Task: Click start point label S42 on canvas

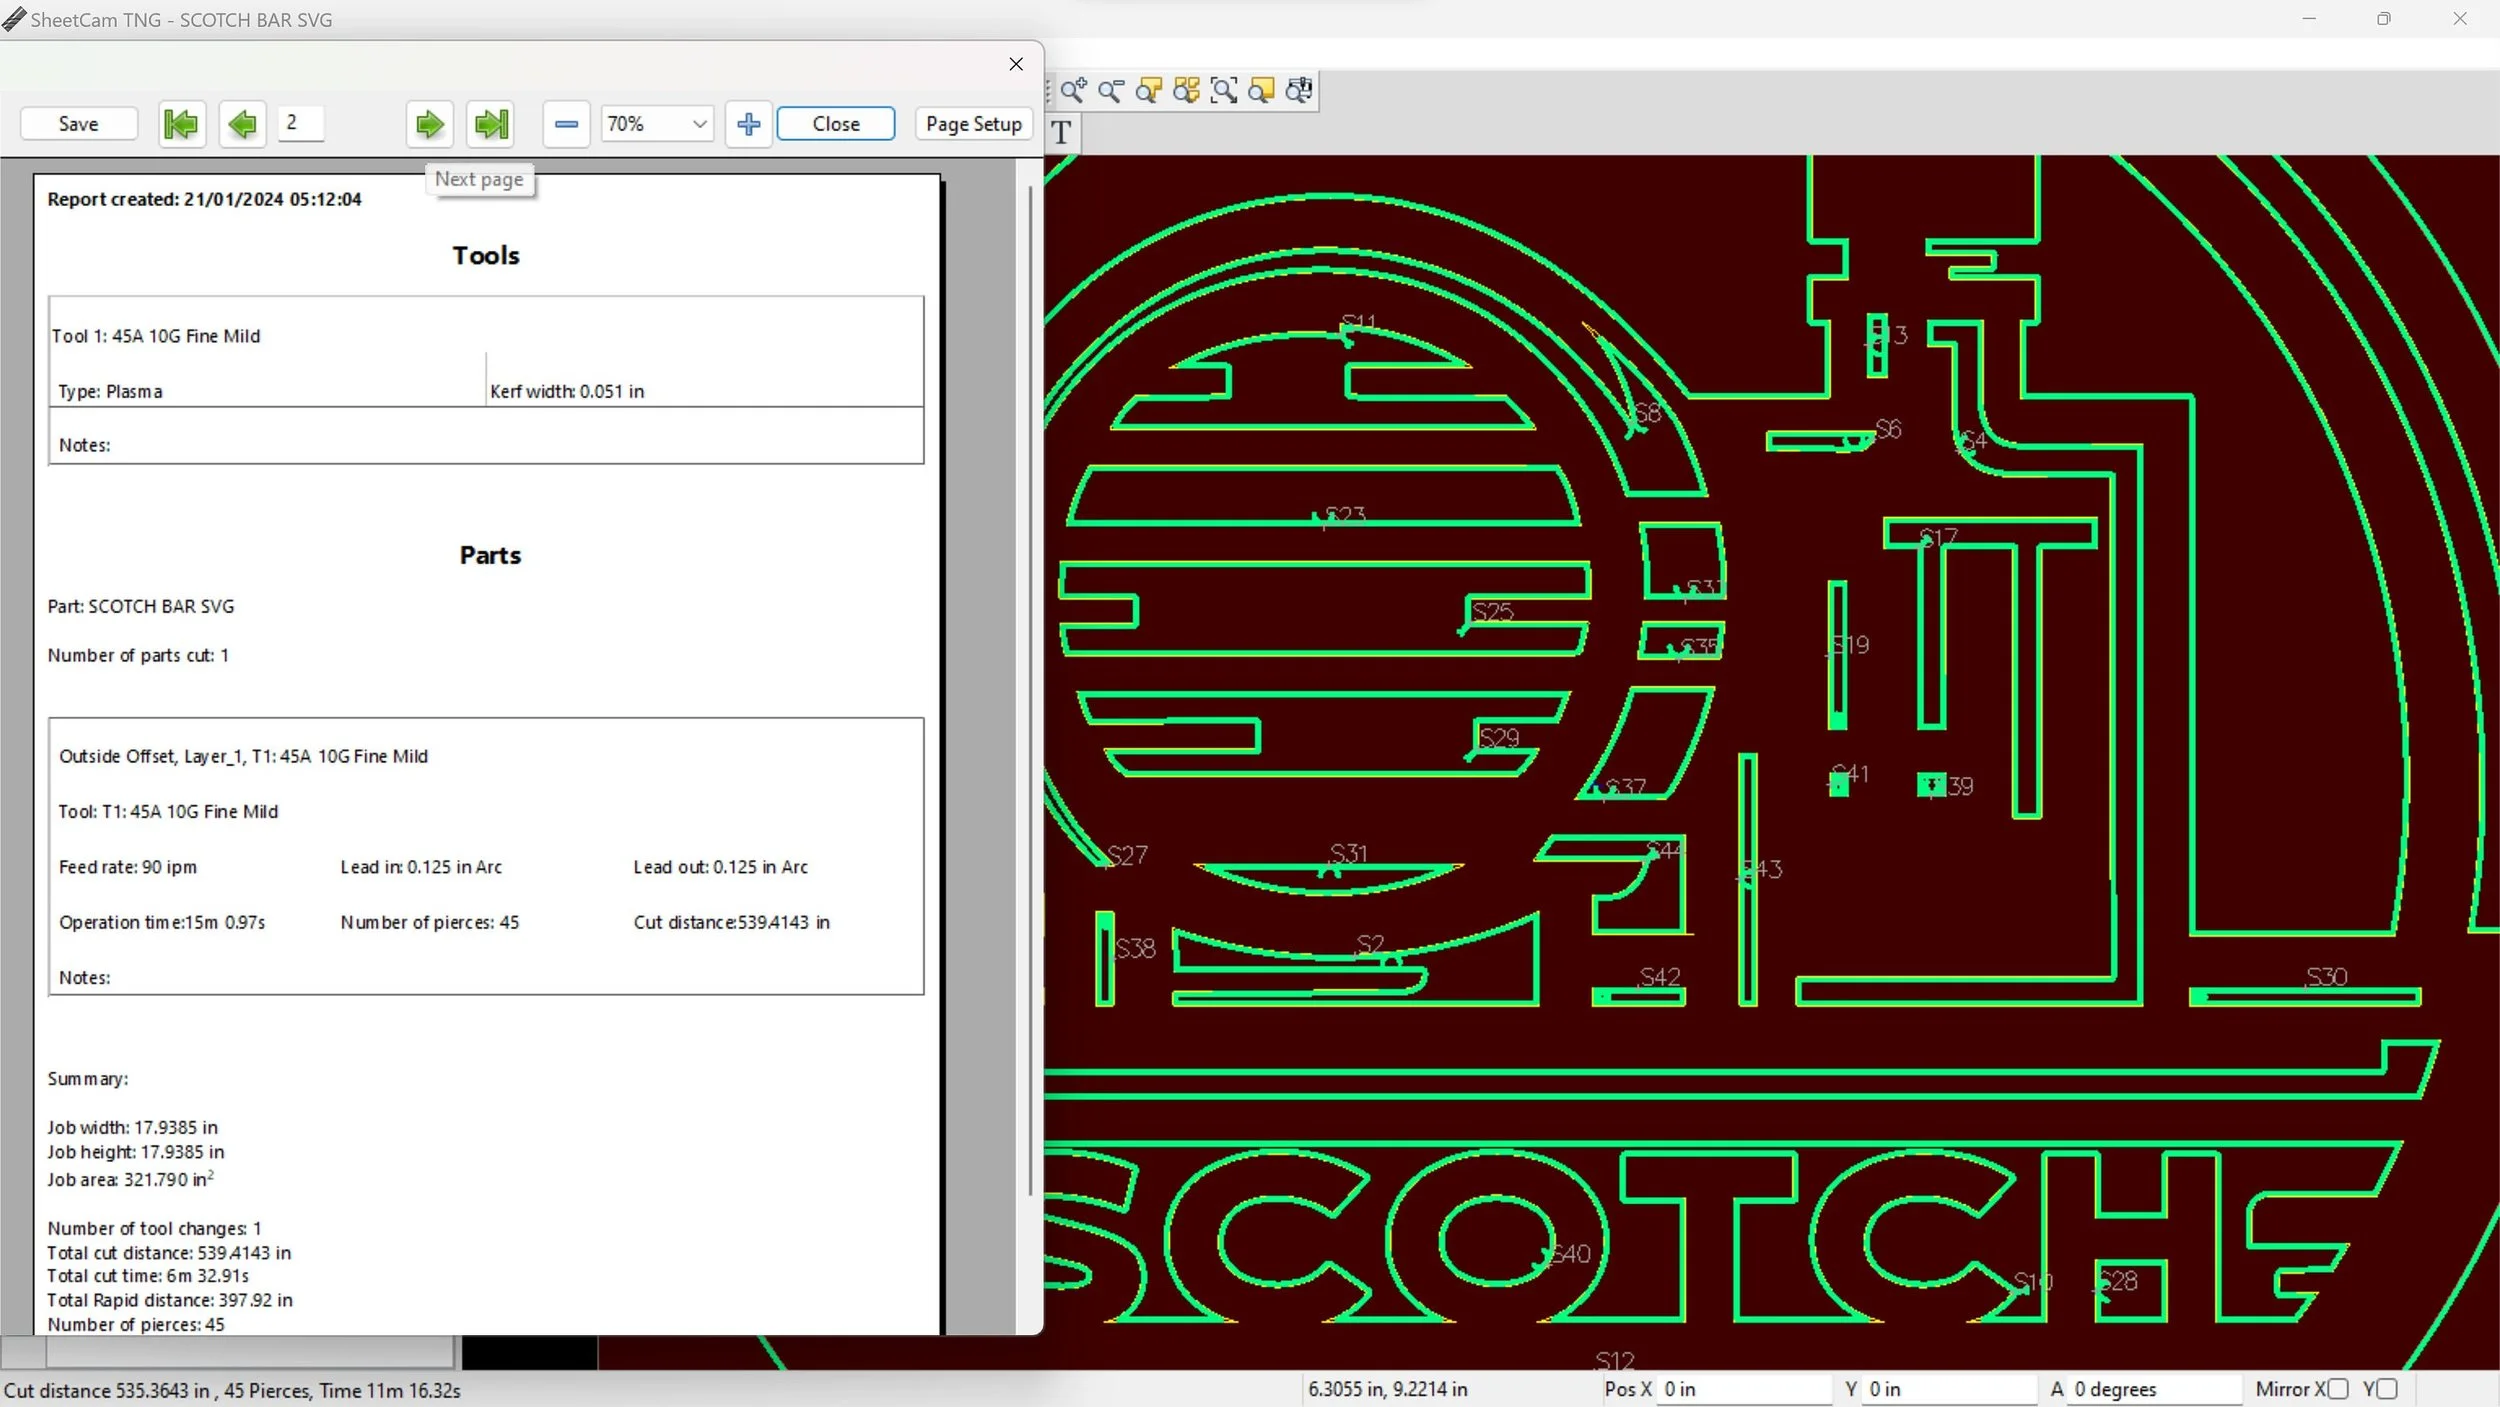Action: point(1660,977)
